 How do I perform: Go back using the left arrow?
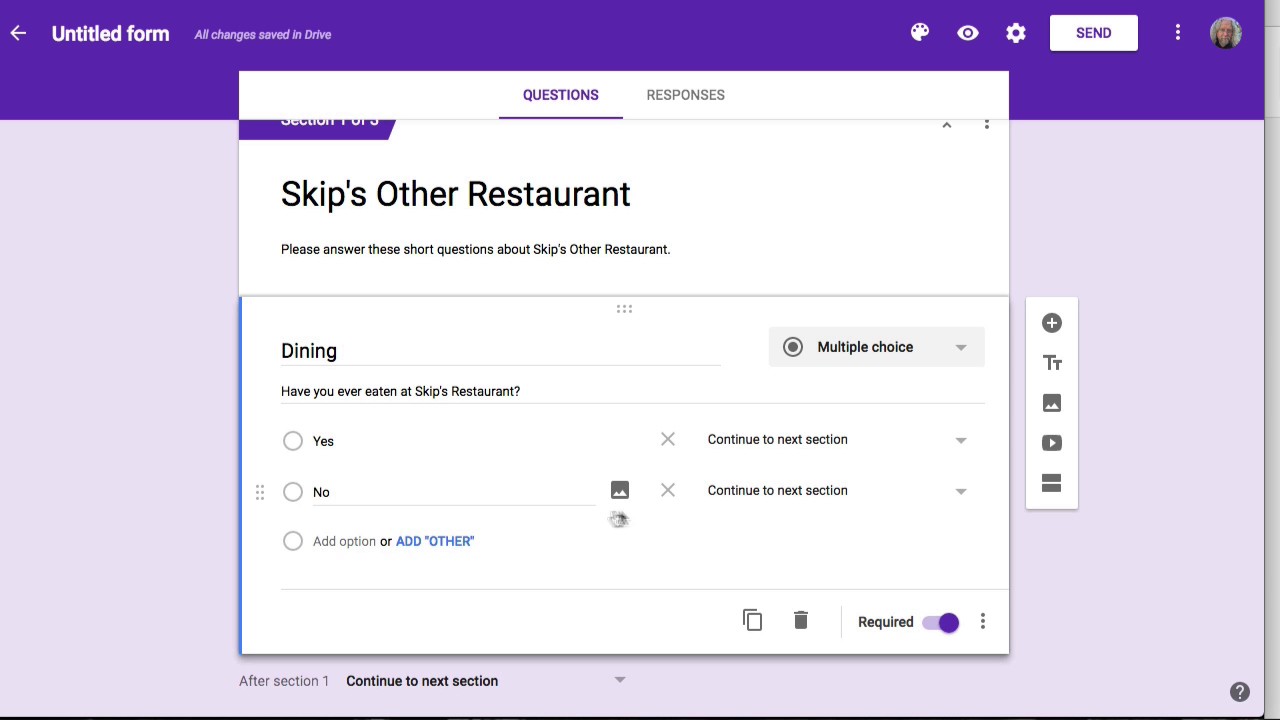click(x=18, y=33)
